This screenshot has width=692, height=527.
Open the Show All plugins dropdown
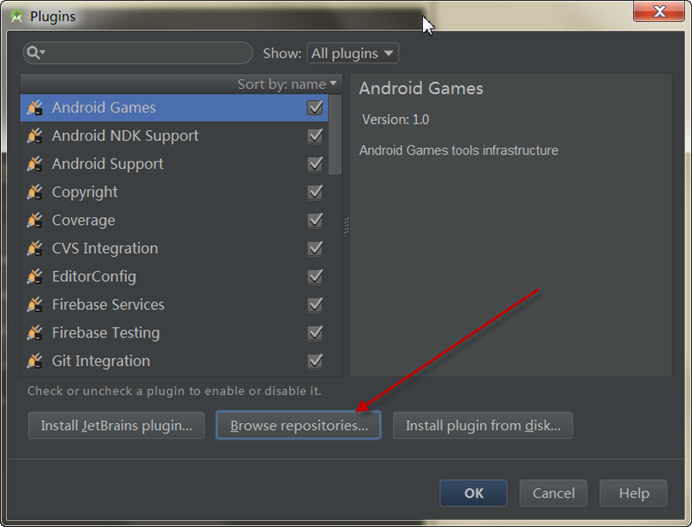[353, 53]
